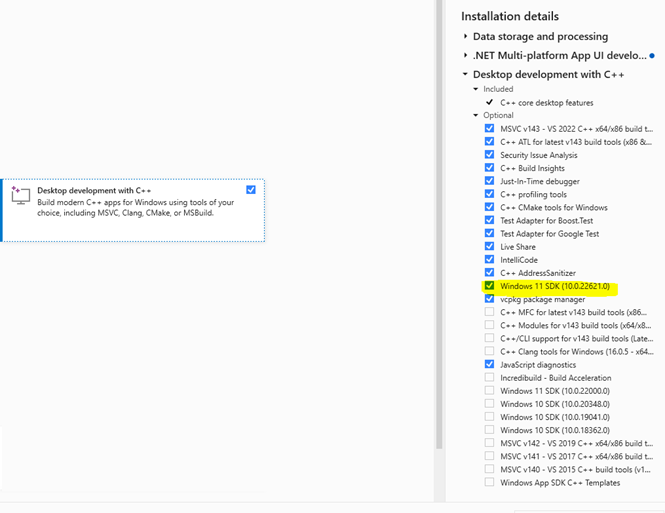Collapse the Optional group
665x513 pixels.
[x=475, y=115]
